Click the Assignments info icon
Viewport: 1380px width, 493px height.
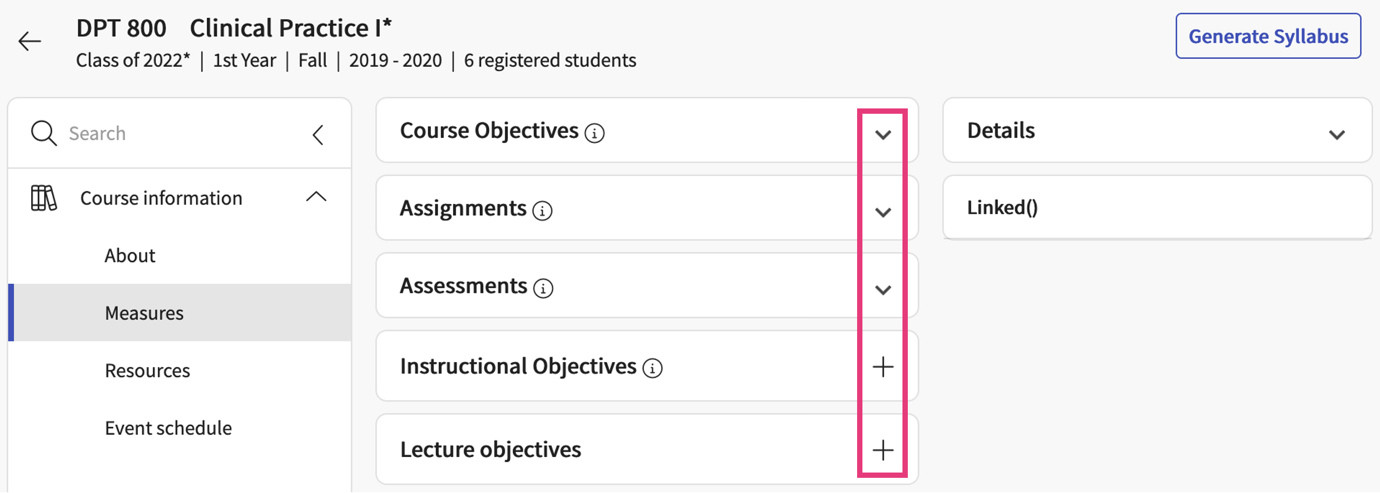coord(543,211)
